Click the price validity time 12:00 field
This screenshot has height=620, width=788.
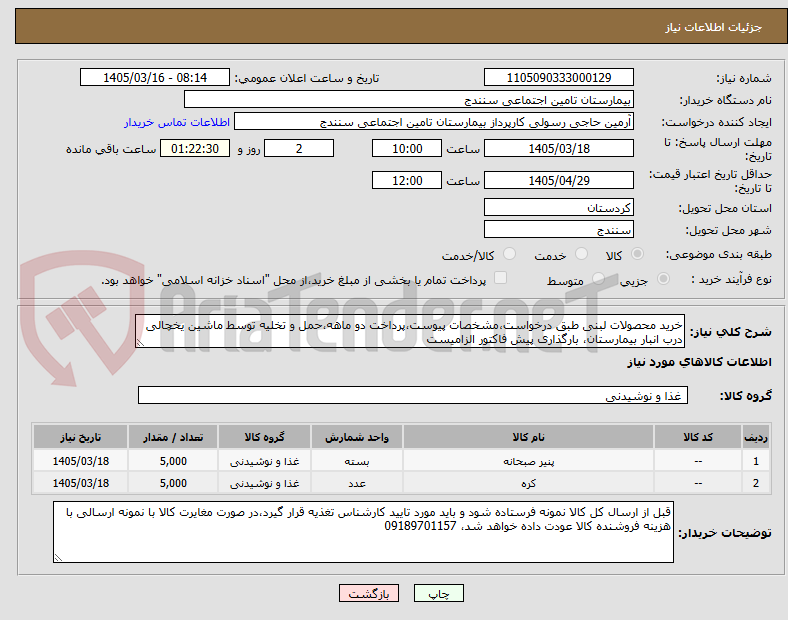click(407, 180)
